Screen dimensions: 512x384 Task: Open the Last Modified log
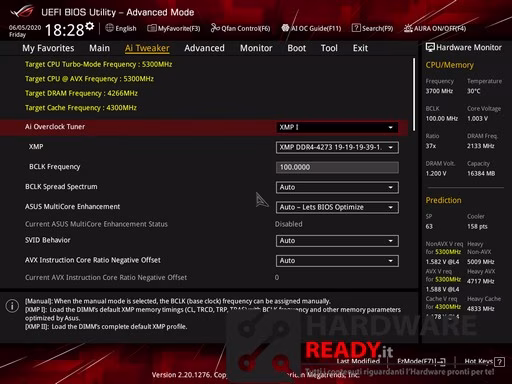(358, 361)
